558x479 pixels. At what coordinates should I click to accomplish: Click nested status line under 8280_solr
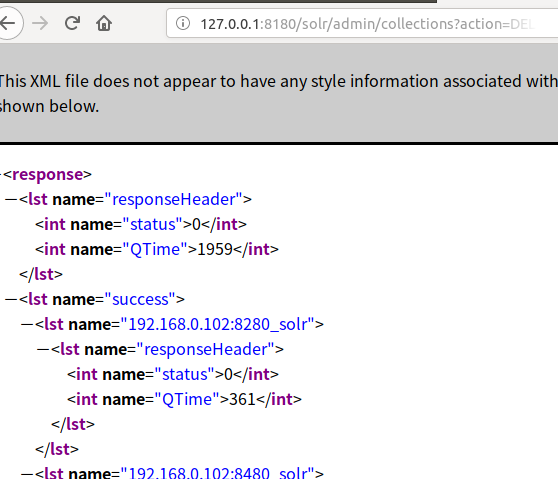[173, 374]
